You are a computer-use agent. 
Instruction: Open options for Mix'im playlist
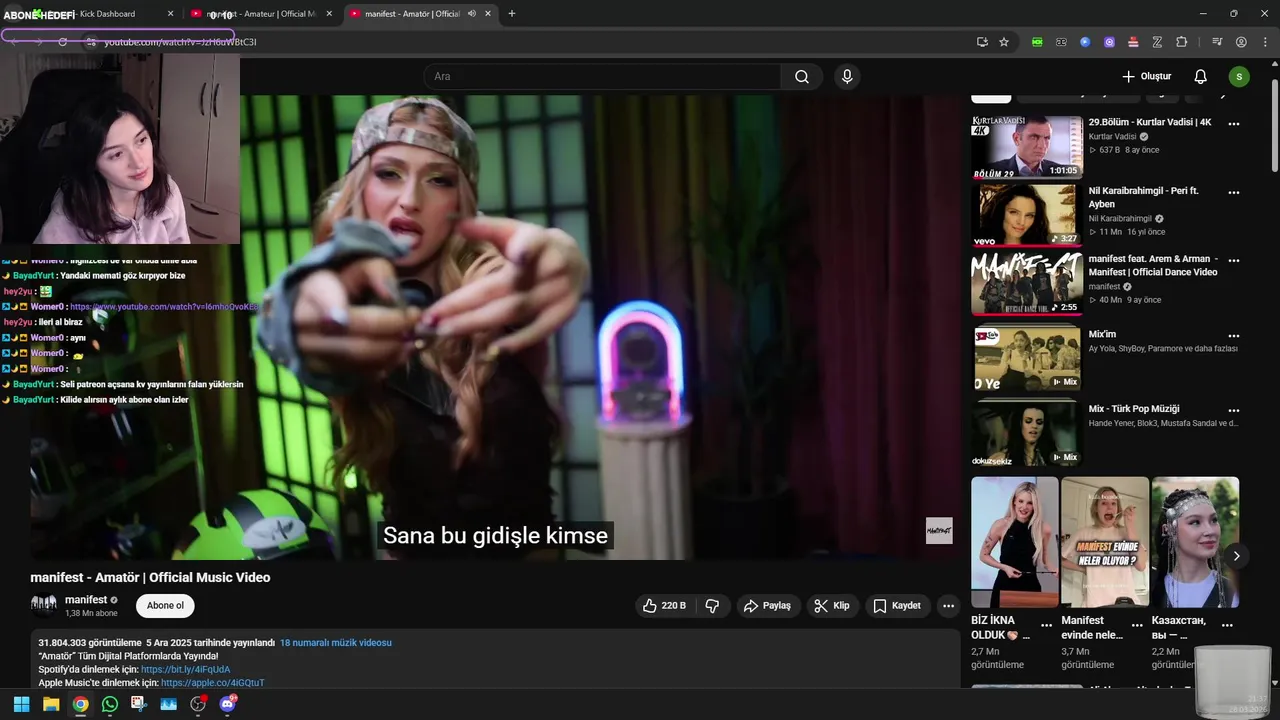1233,336
